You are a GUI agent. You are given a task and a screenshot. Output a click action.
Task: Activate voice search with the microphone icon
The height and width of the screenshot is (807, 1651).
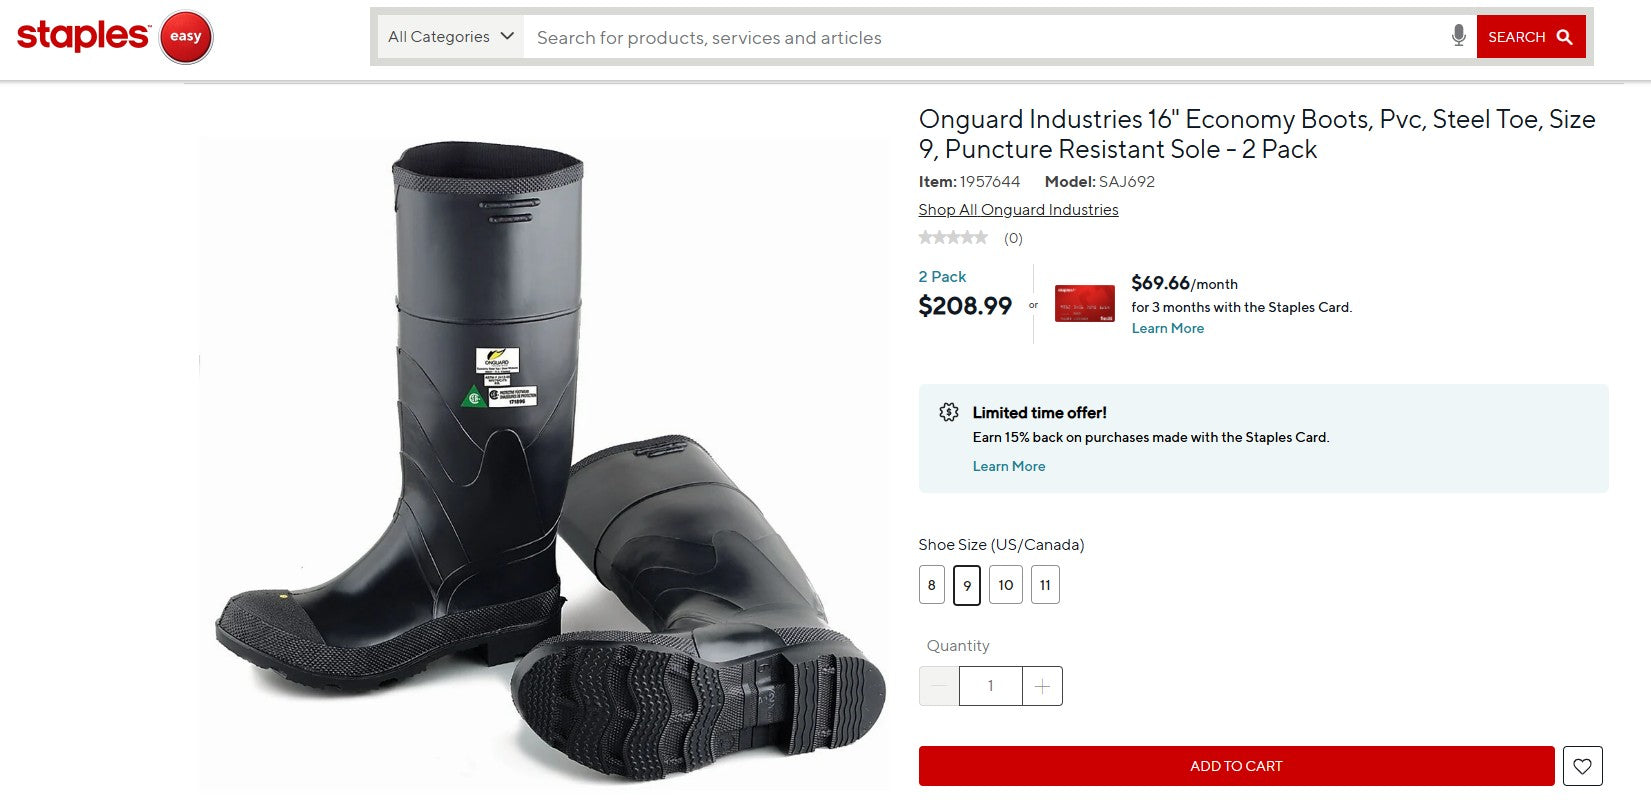click(1459, 35)
